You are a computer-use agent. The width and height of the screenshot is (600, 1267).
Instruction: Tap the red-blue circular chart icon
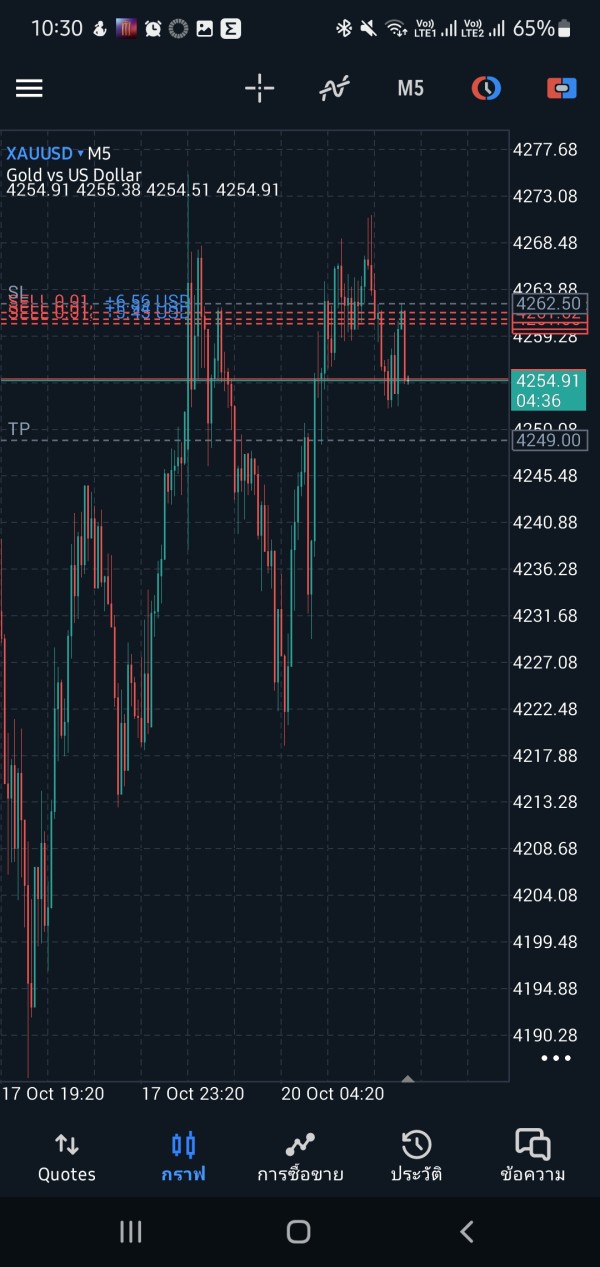486,88
